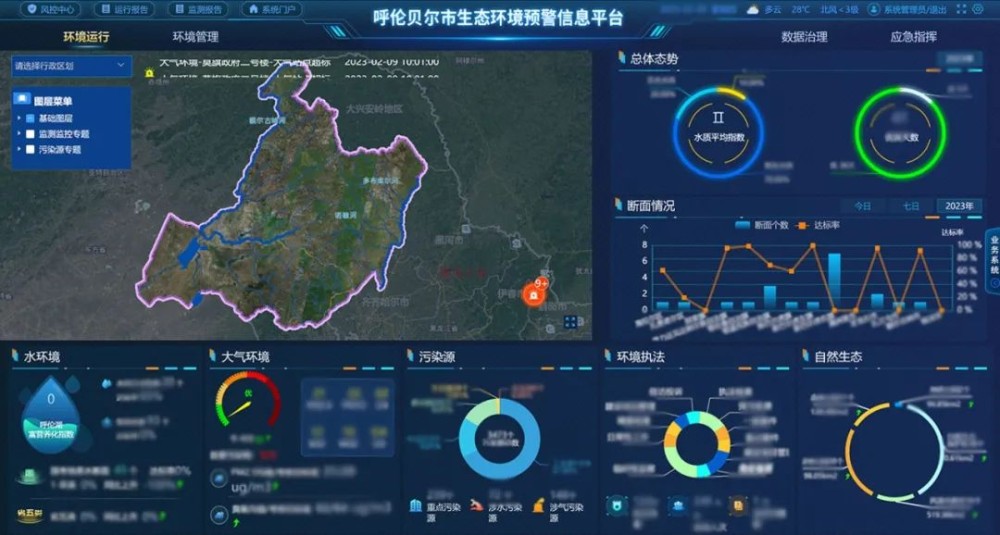This screenshot has width=1000, height=535.
Task: Enable the 污染源专题 layer checkbox
Action: 30,149
